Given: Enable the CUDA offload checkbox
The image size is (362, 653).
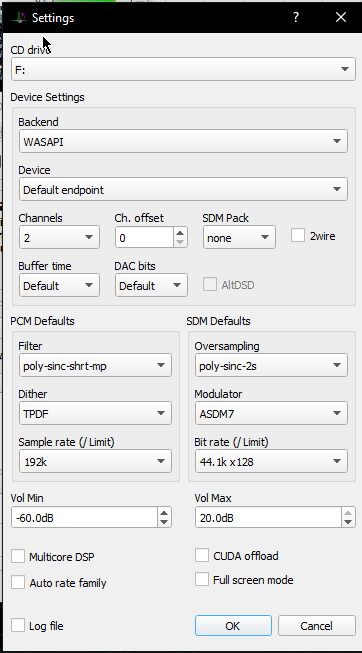Looking at the screenshot, I should [x=202, y=555].
